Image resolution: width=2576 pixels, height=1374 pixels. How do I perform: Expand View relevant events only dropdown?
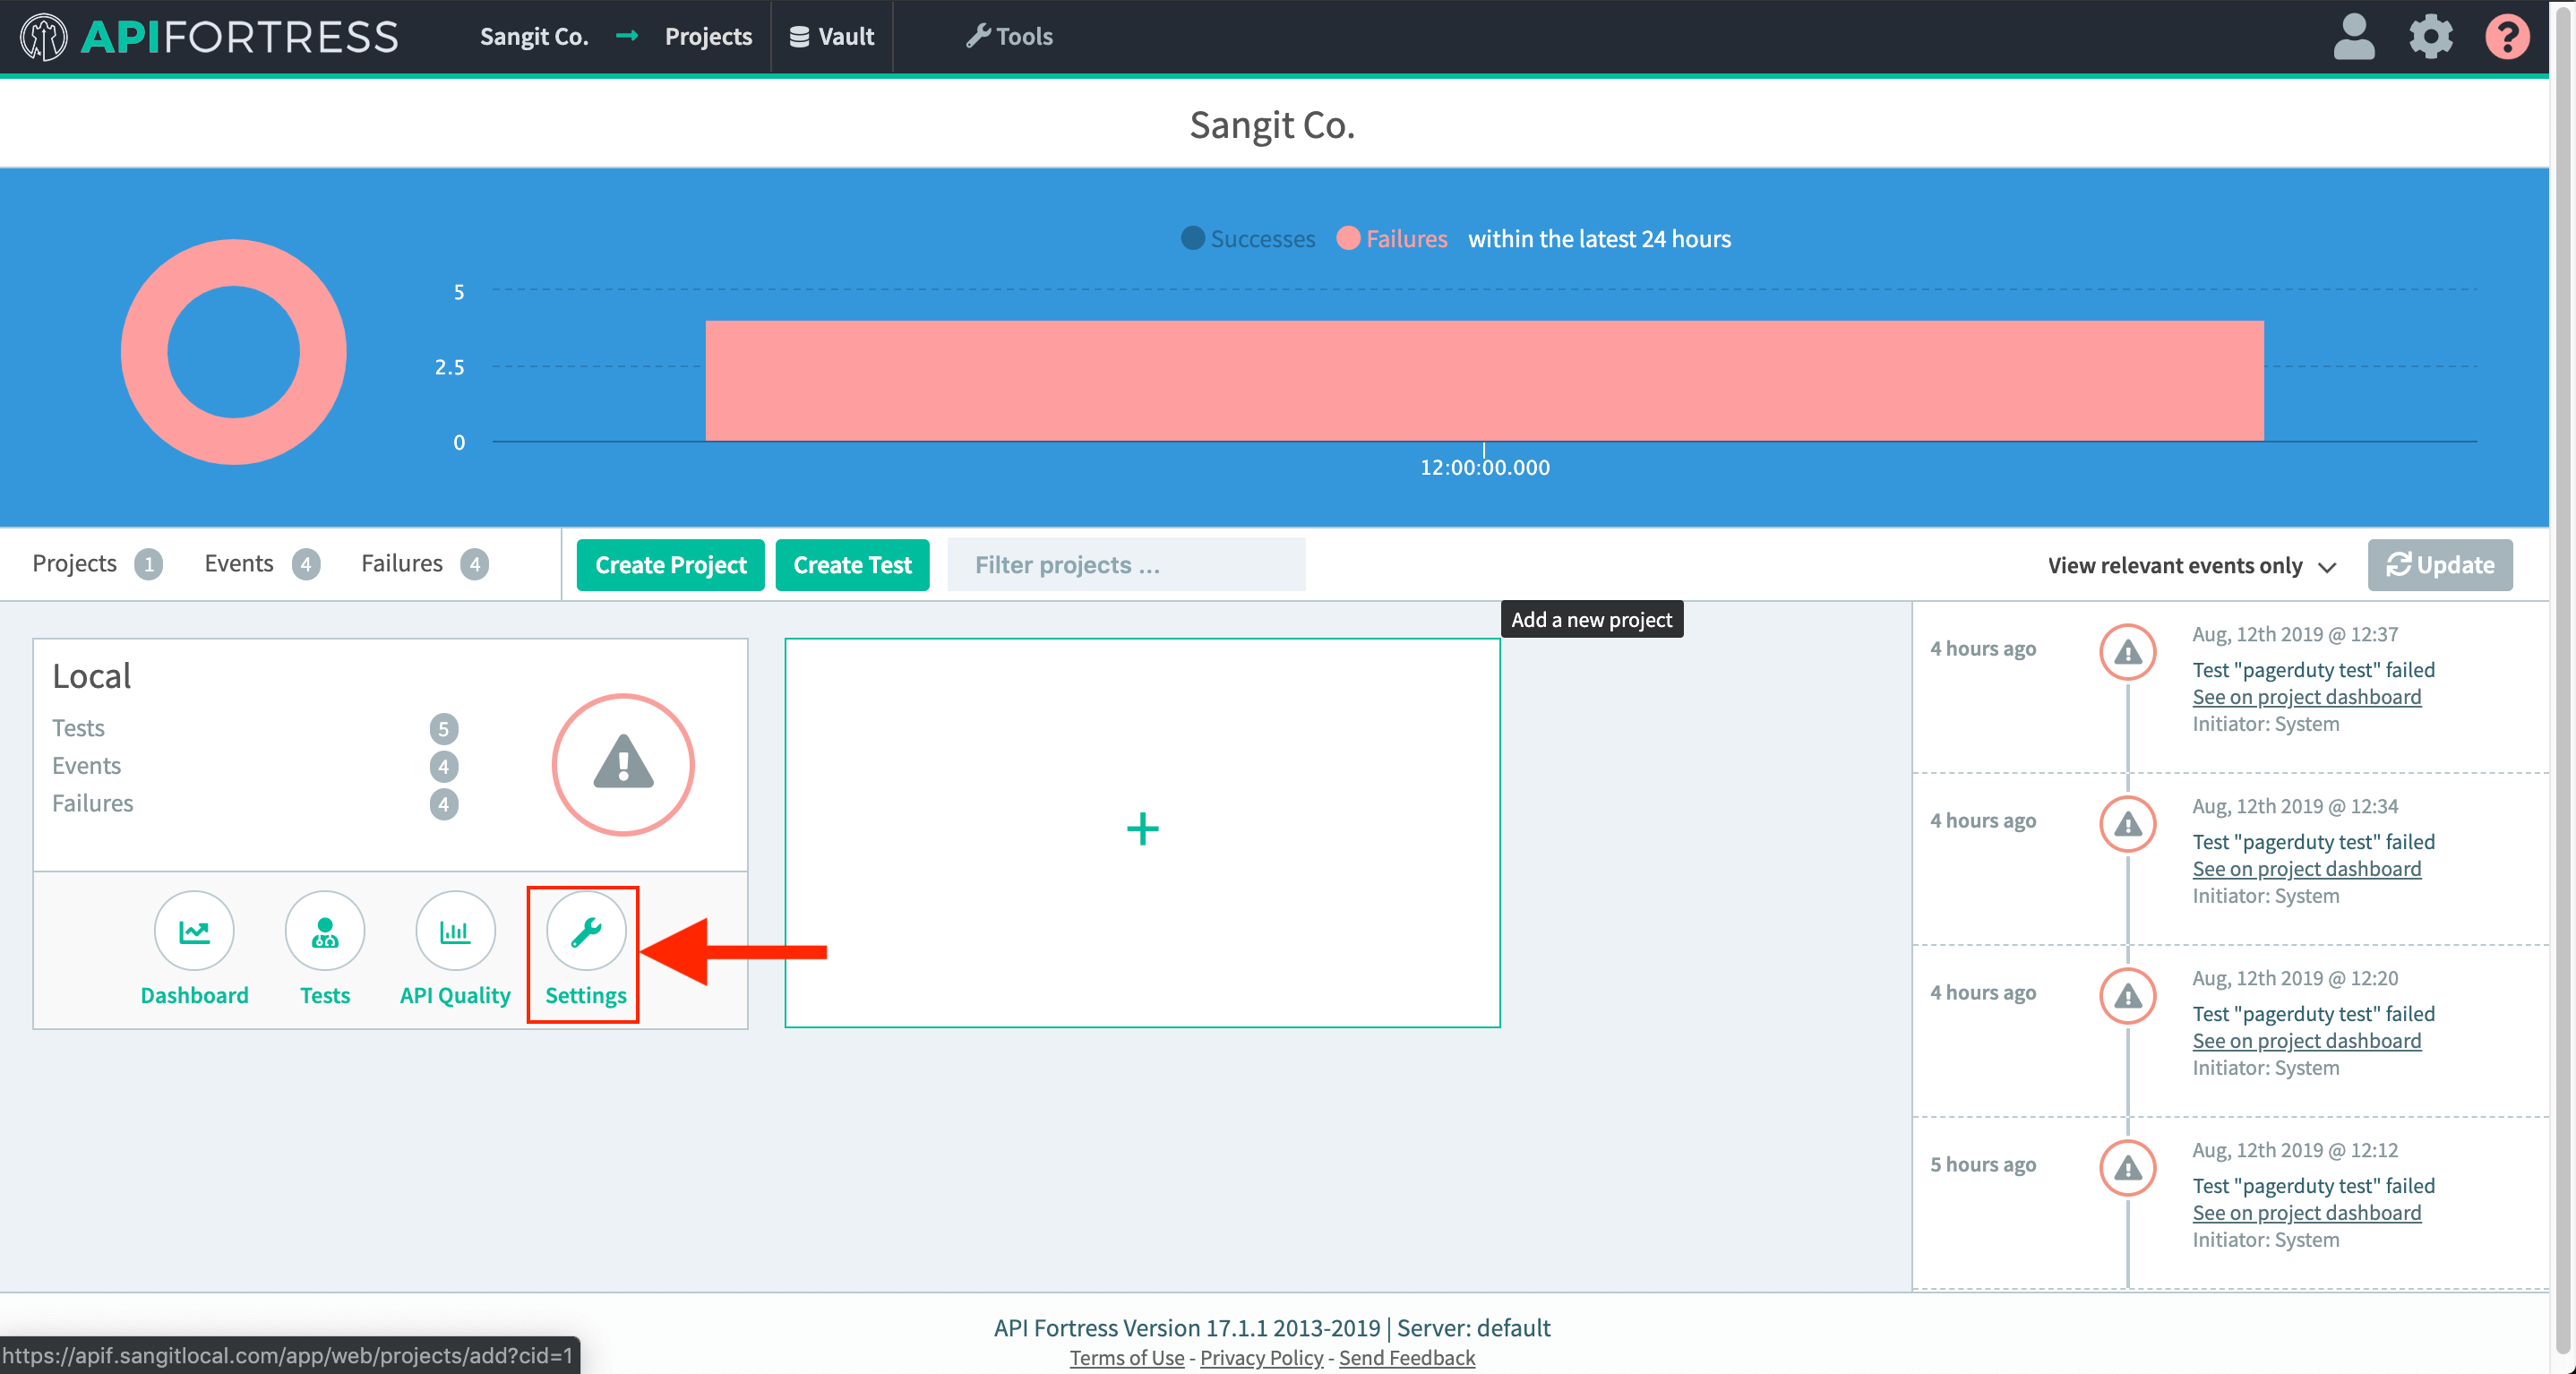[x=2191, y=566]
